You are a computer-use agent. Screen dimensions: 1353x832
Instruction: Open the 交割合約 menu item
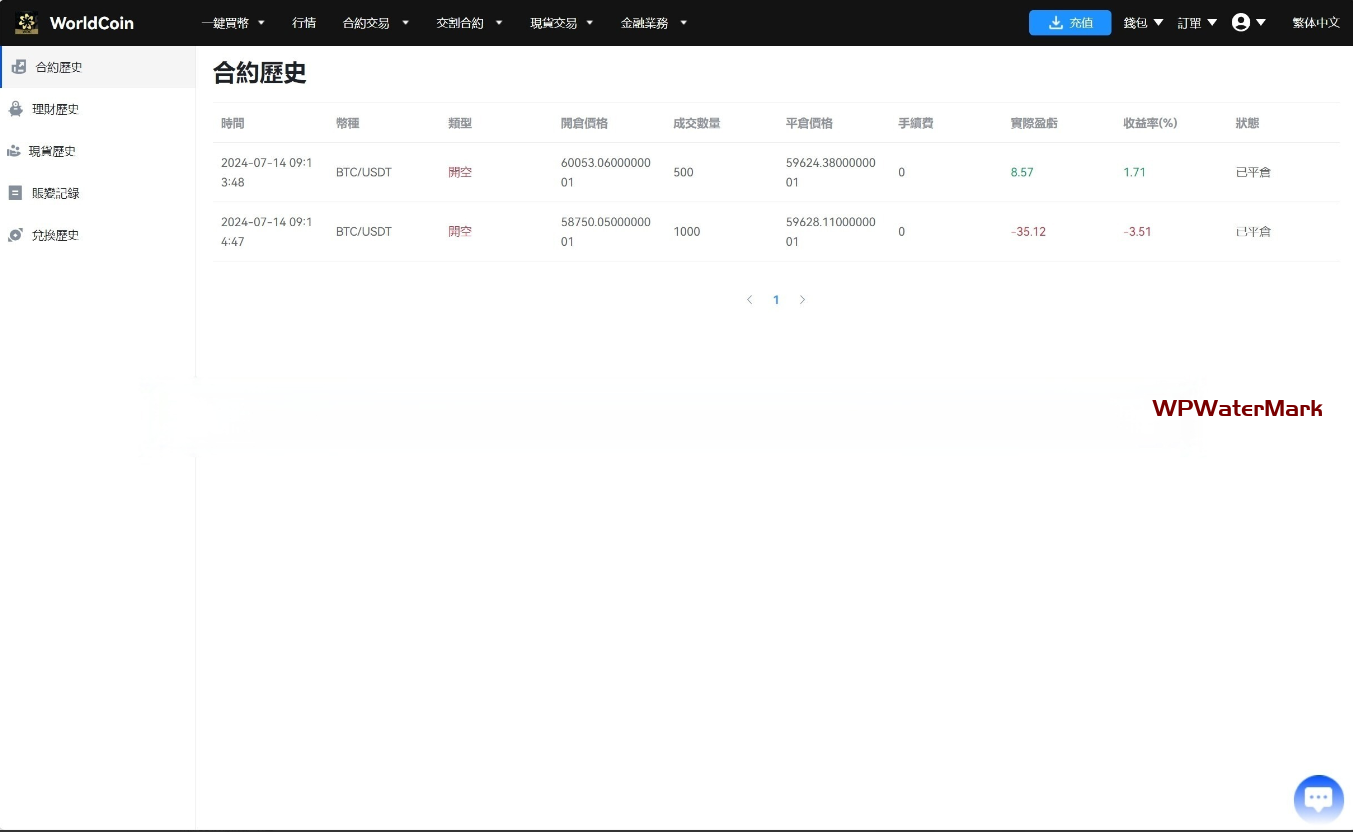pyautogui.click(x=469, y=22)
